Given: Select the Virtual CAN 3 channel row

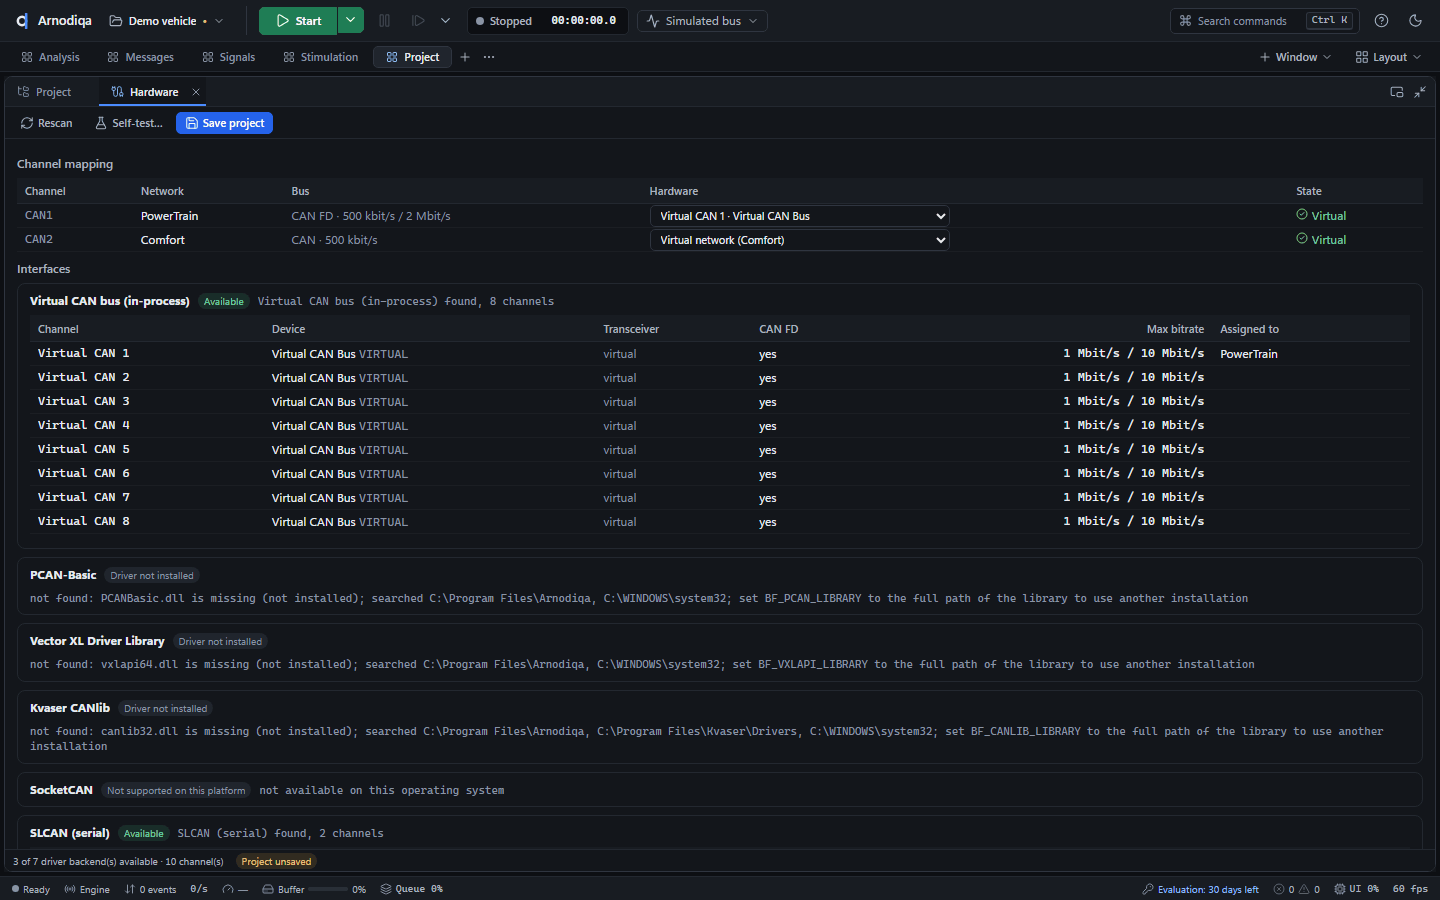Looking at the screenshot, I should pos(720,402).
